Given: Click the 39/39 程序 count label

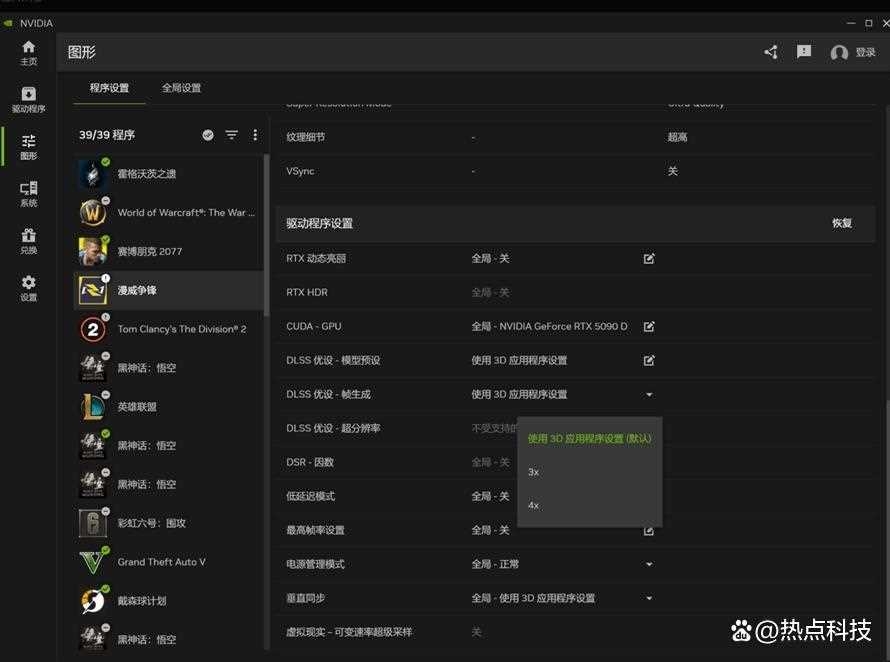Looking at the screenshot, I should pyautogui.click(x=107, y=135).
